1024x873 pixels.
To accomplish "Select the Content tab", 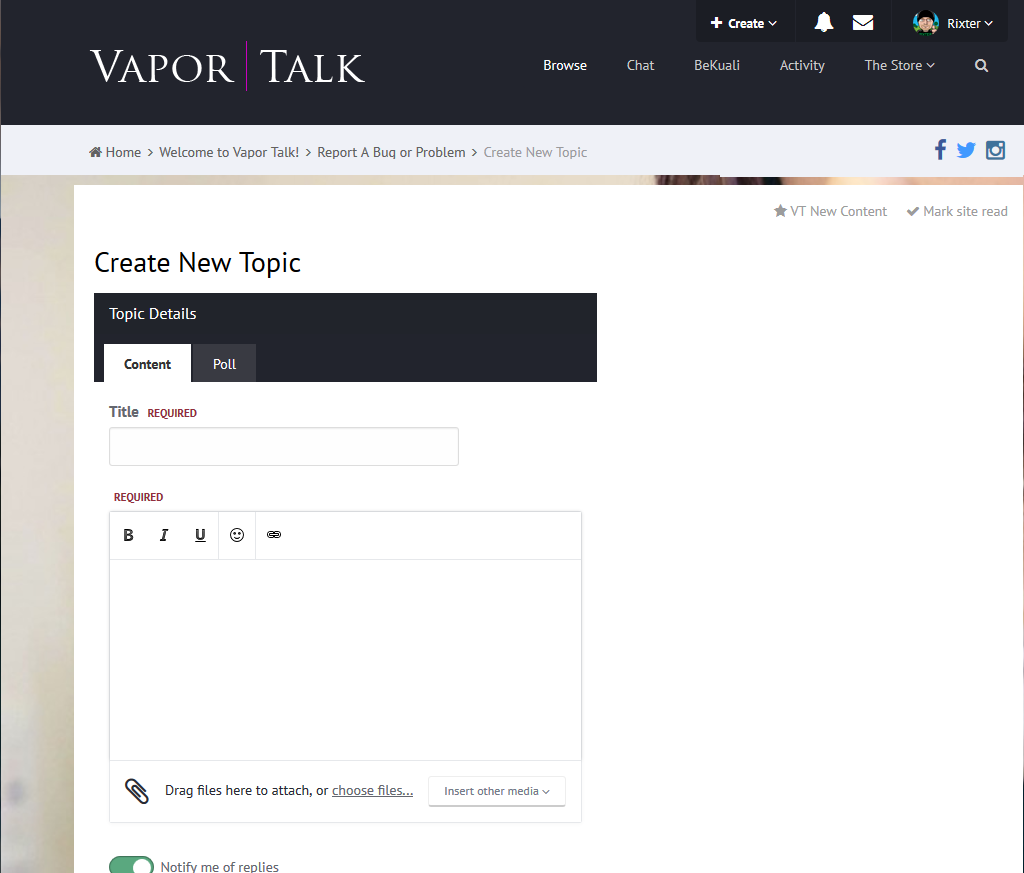I will [148, 364].
